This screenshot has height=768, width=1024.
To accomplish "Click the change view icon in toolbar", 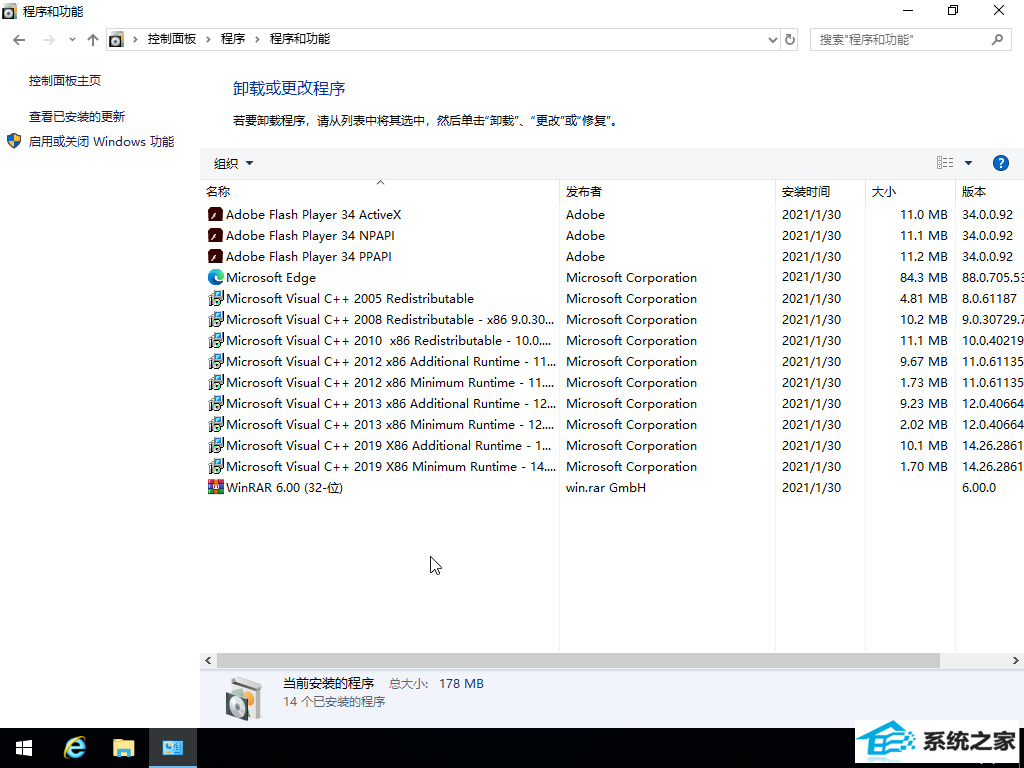I will tap(945, 163).
